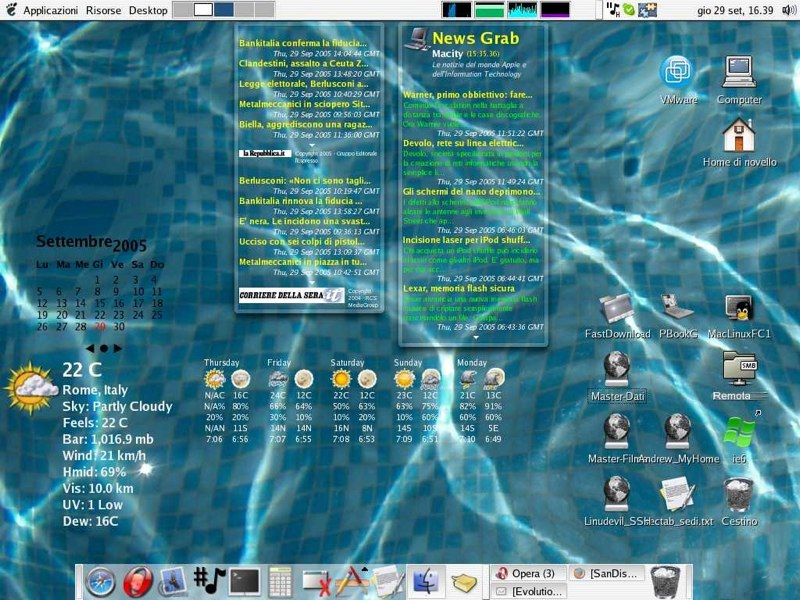This screenshot has height=600, width=800.
Task: Launch the calculator icon in the dock
Action: [x=280, y=582]
